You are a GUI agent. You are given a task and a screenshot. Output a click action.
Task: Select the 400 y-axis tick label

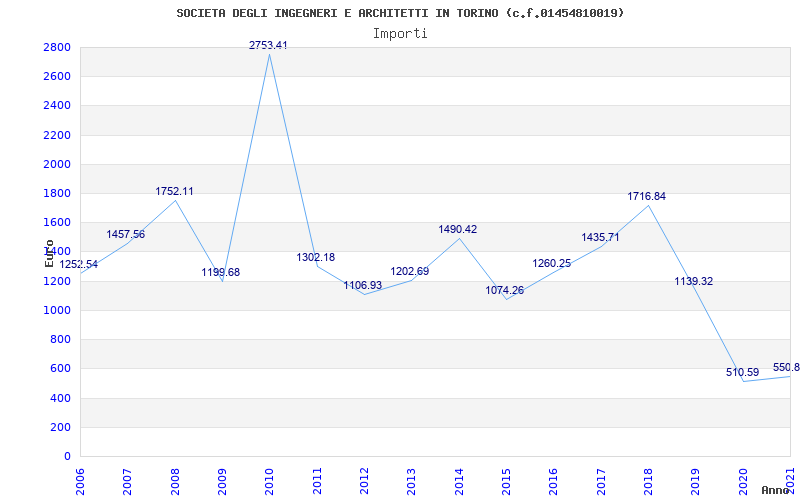pyautogui.click(x=60, y=398)
